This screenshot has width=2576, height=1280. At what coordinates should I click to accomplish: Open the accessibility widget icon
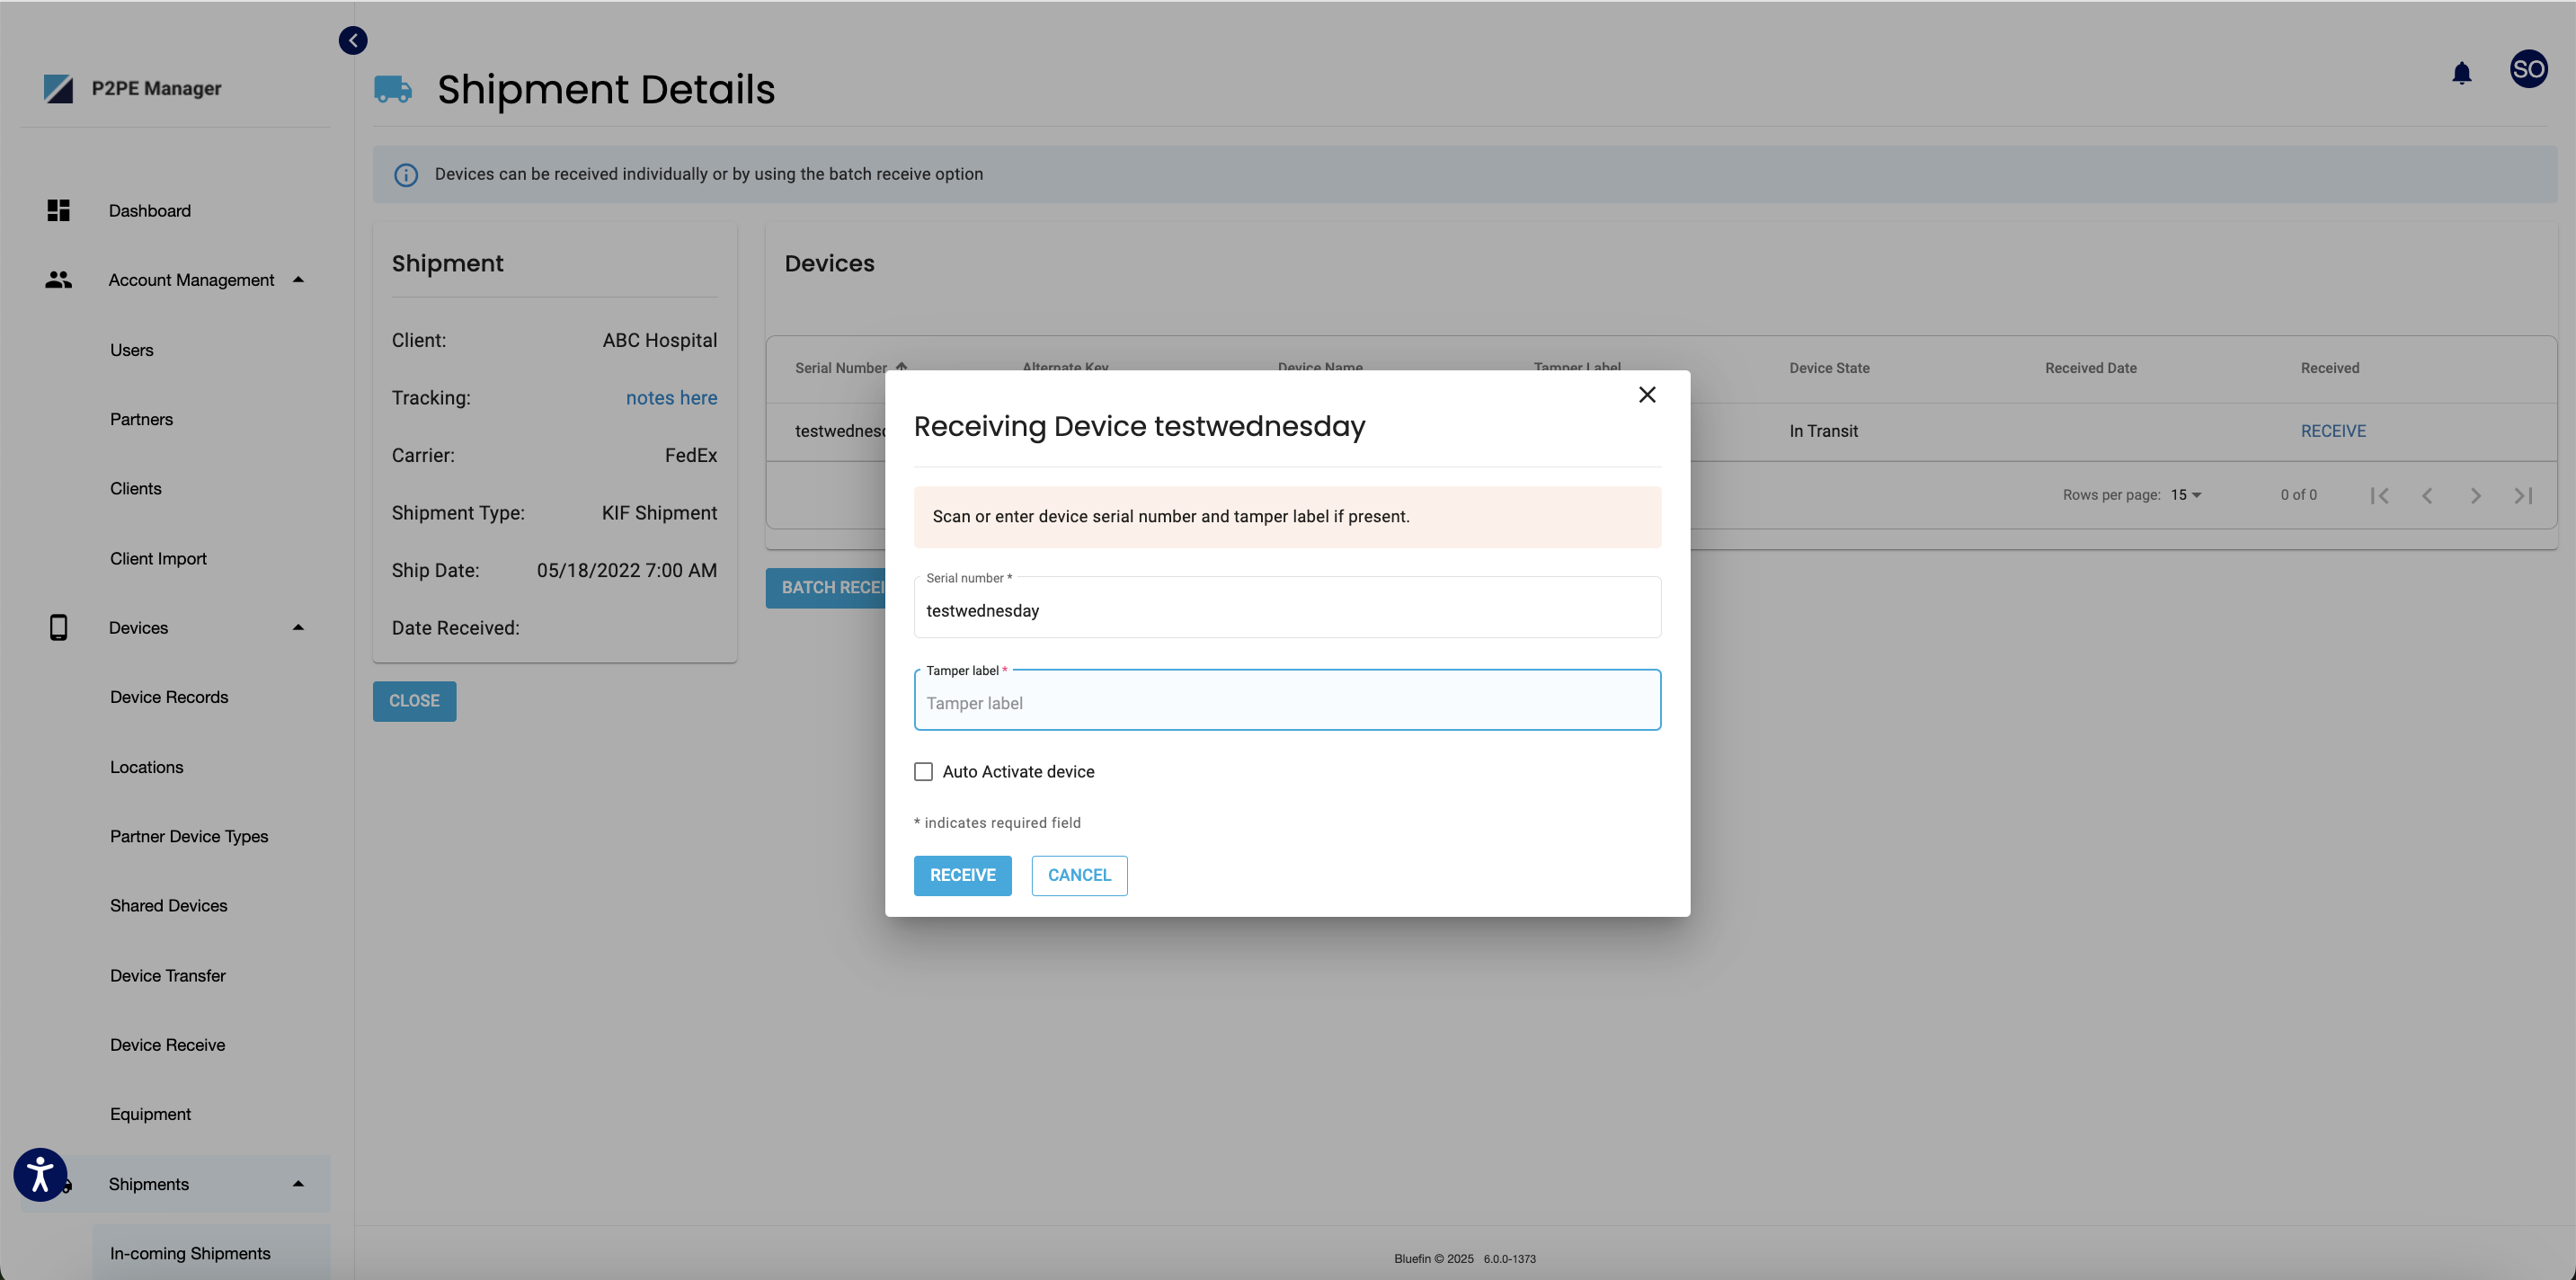point(40,1174)
